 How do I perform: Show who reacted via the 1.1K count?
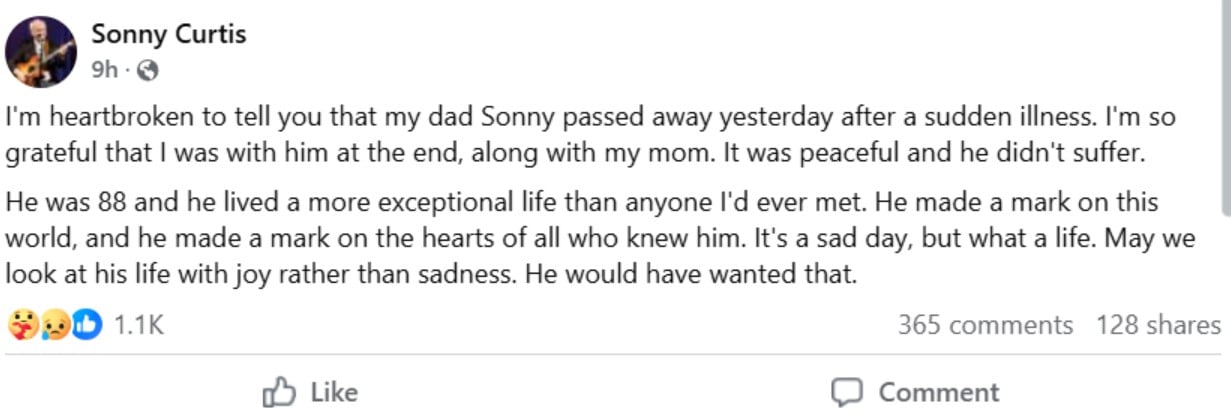pos(139,325)
